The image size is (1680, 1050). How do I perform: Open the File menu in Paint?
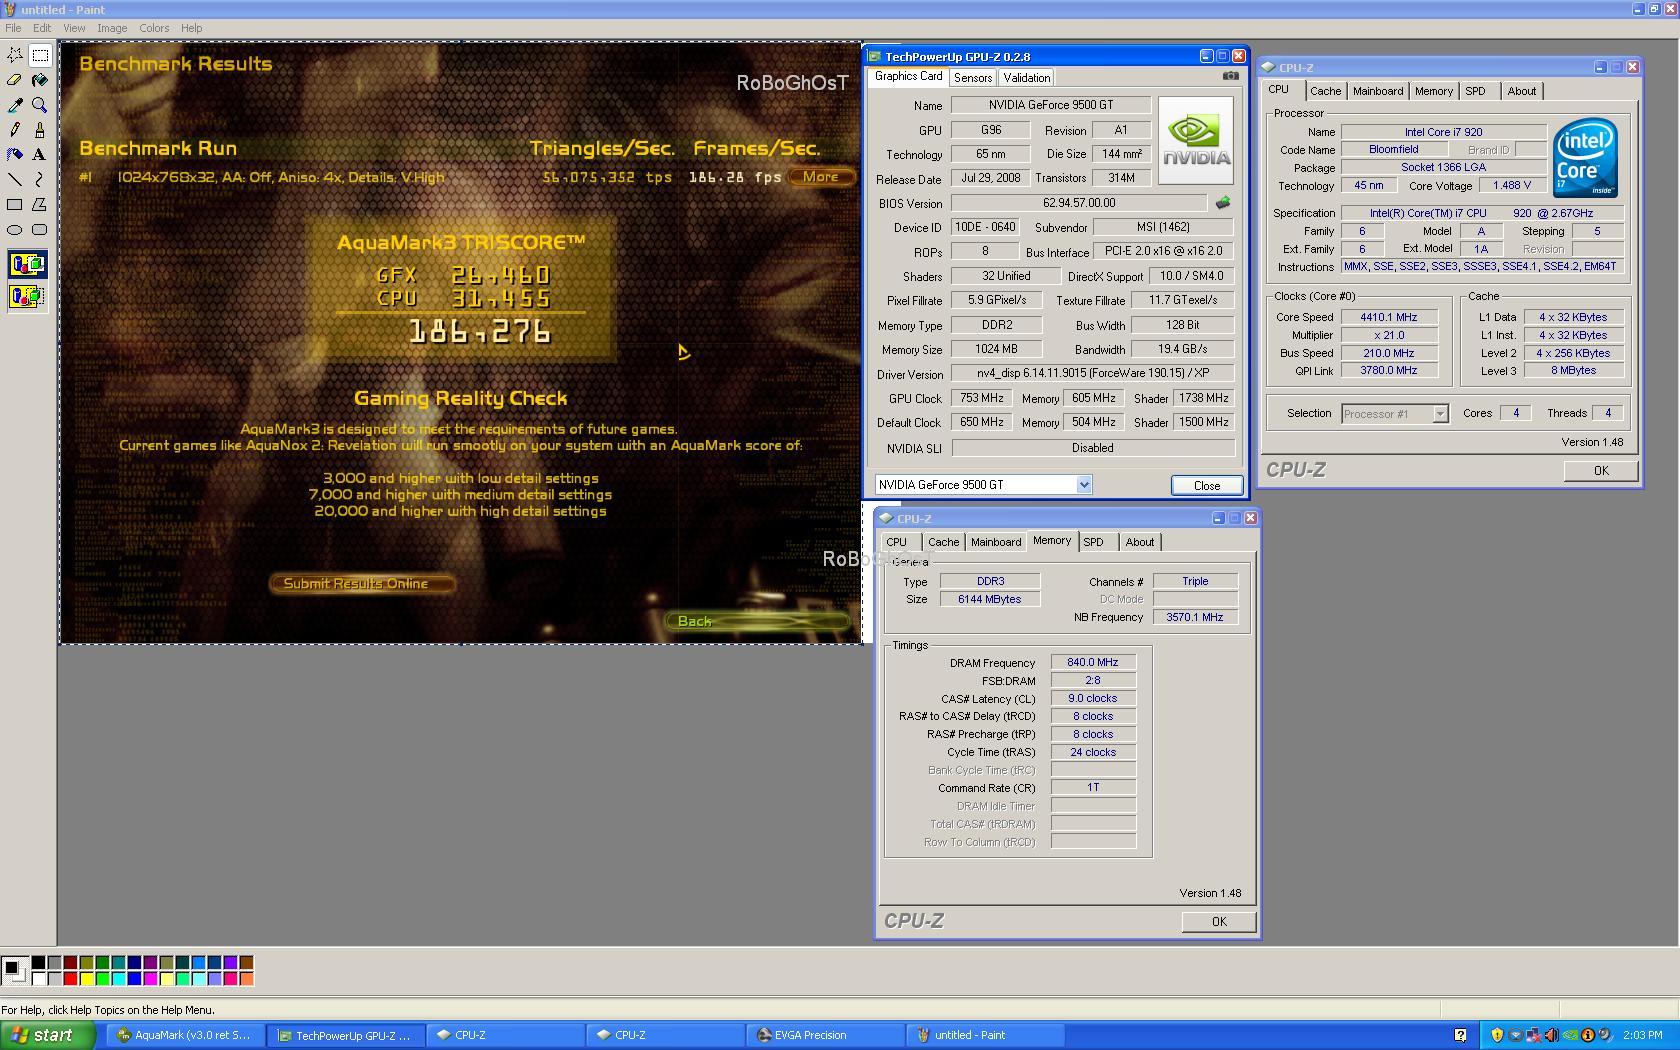(x=13, y=28)
